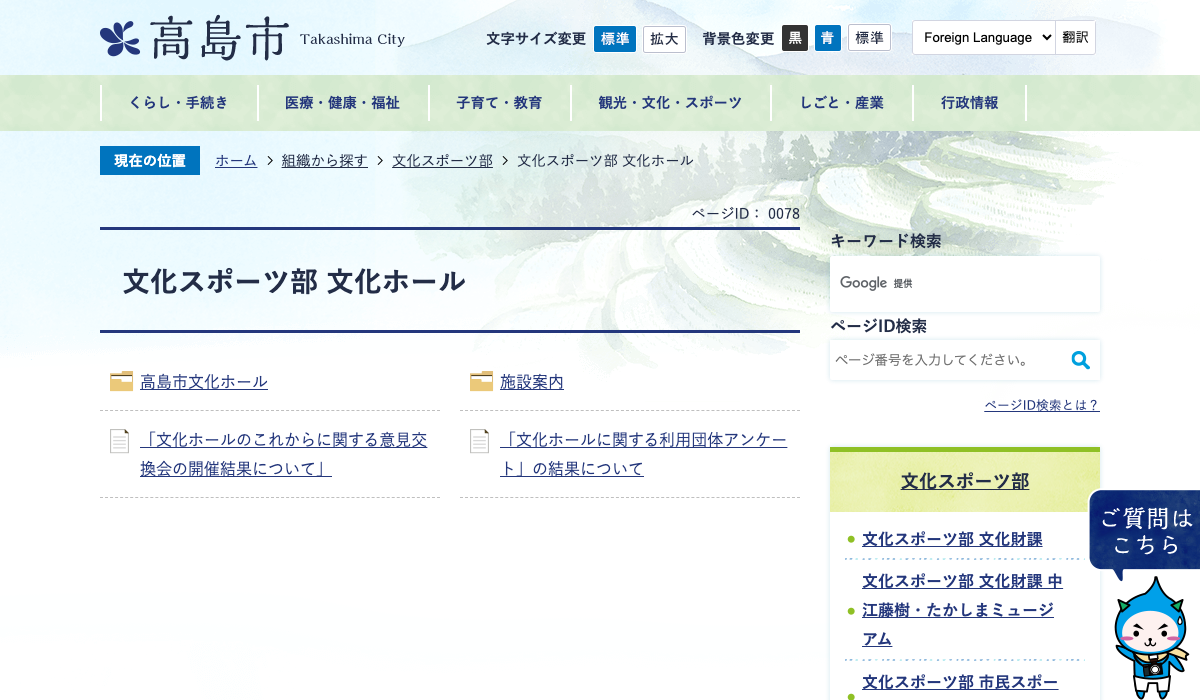The image size is (1200, 700).
Task: Open the 文化スポーツ部 breadcrumb link
Action: (442, 160)
